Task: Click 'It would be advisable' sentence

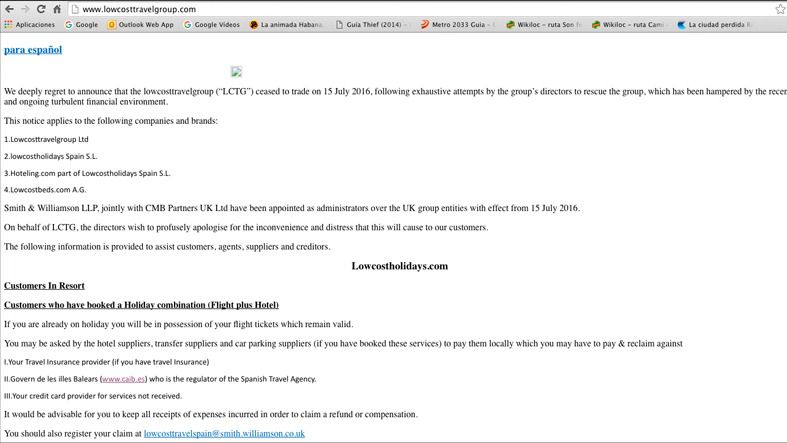Action: (x=211, y=414)
